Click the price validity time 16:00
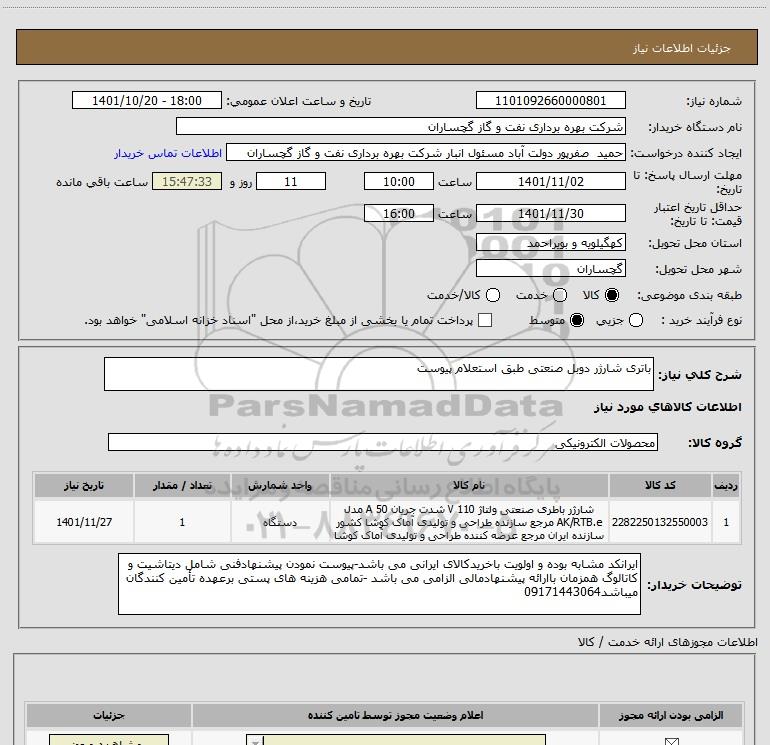This screenshot has height=745, width=770. coord(399,213)
